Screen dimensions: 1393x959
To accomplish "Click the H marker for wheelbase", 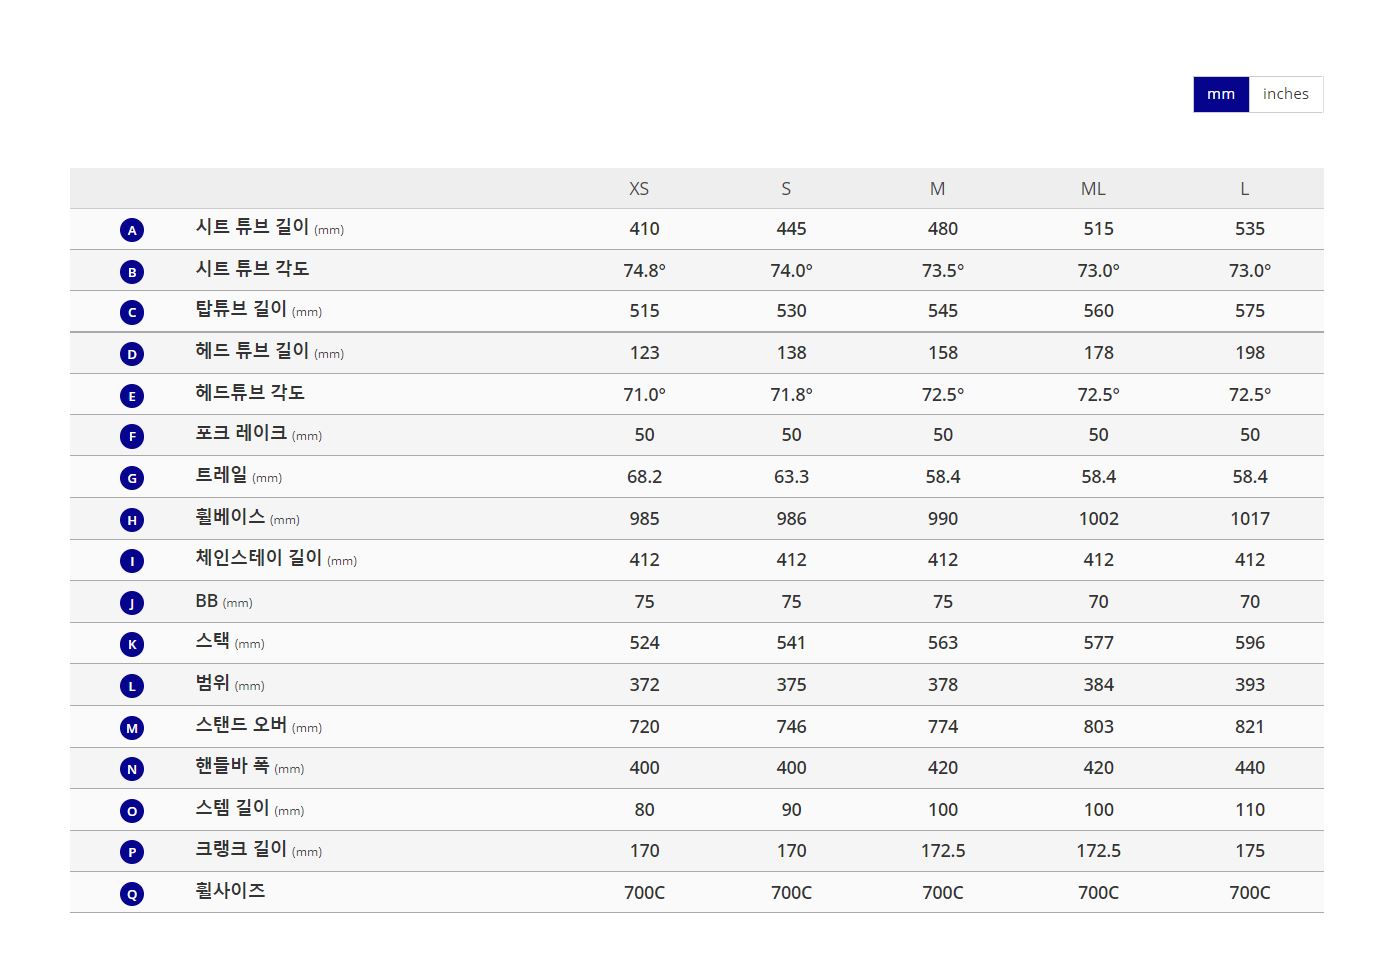I will 132,520.
